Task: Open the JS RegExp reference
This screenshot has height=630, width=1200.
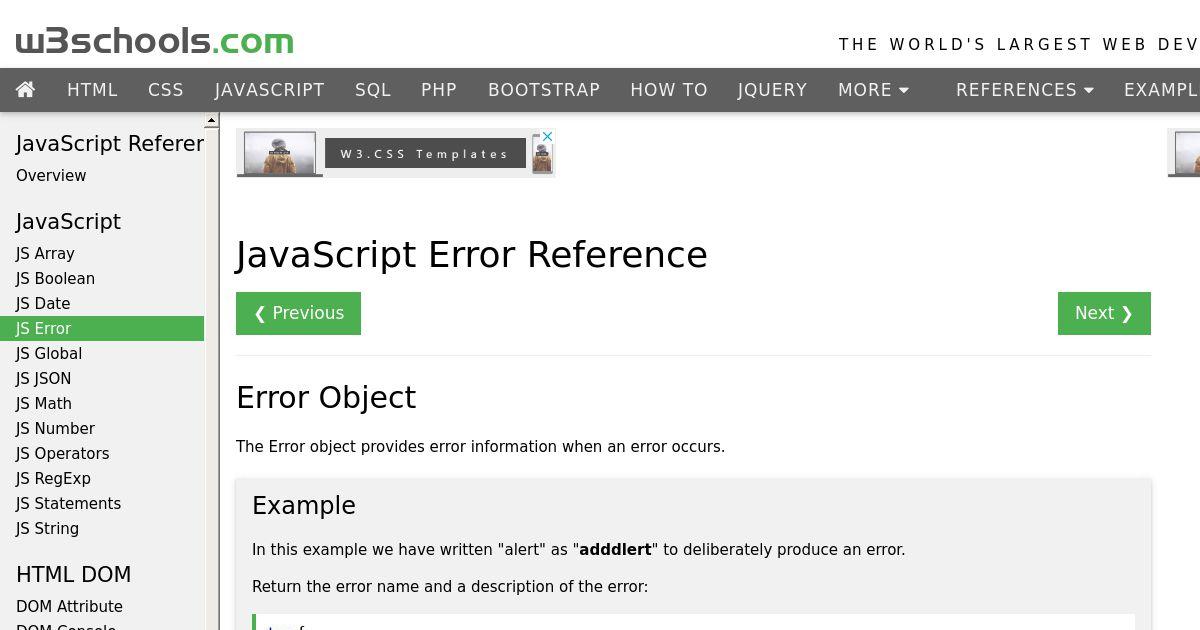Action: [x=53, y=479]
